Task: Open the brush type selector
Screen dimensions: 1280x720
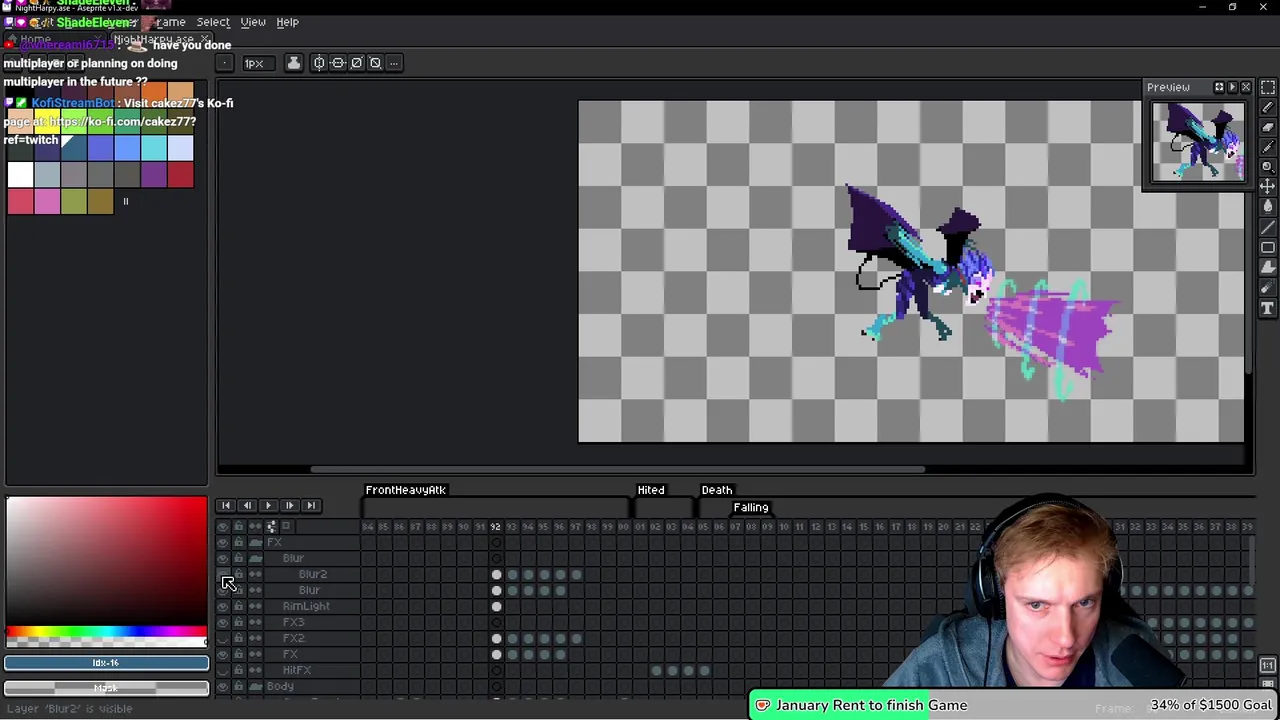Action: pos(225,63)
